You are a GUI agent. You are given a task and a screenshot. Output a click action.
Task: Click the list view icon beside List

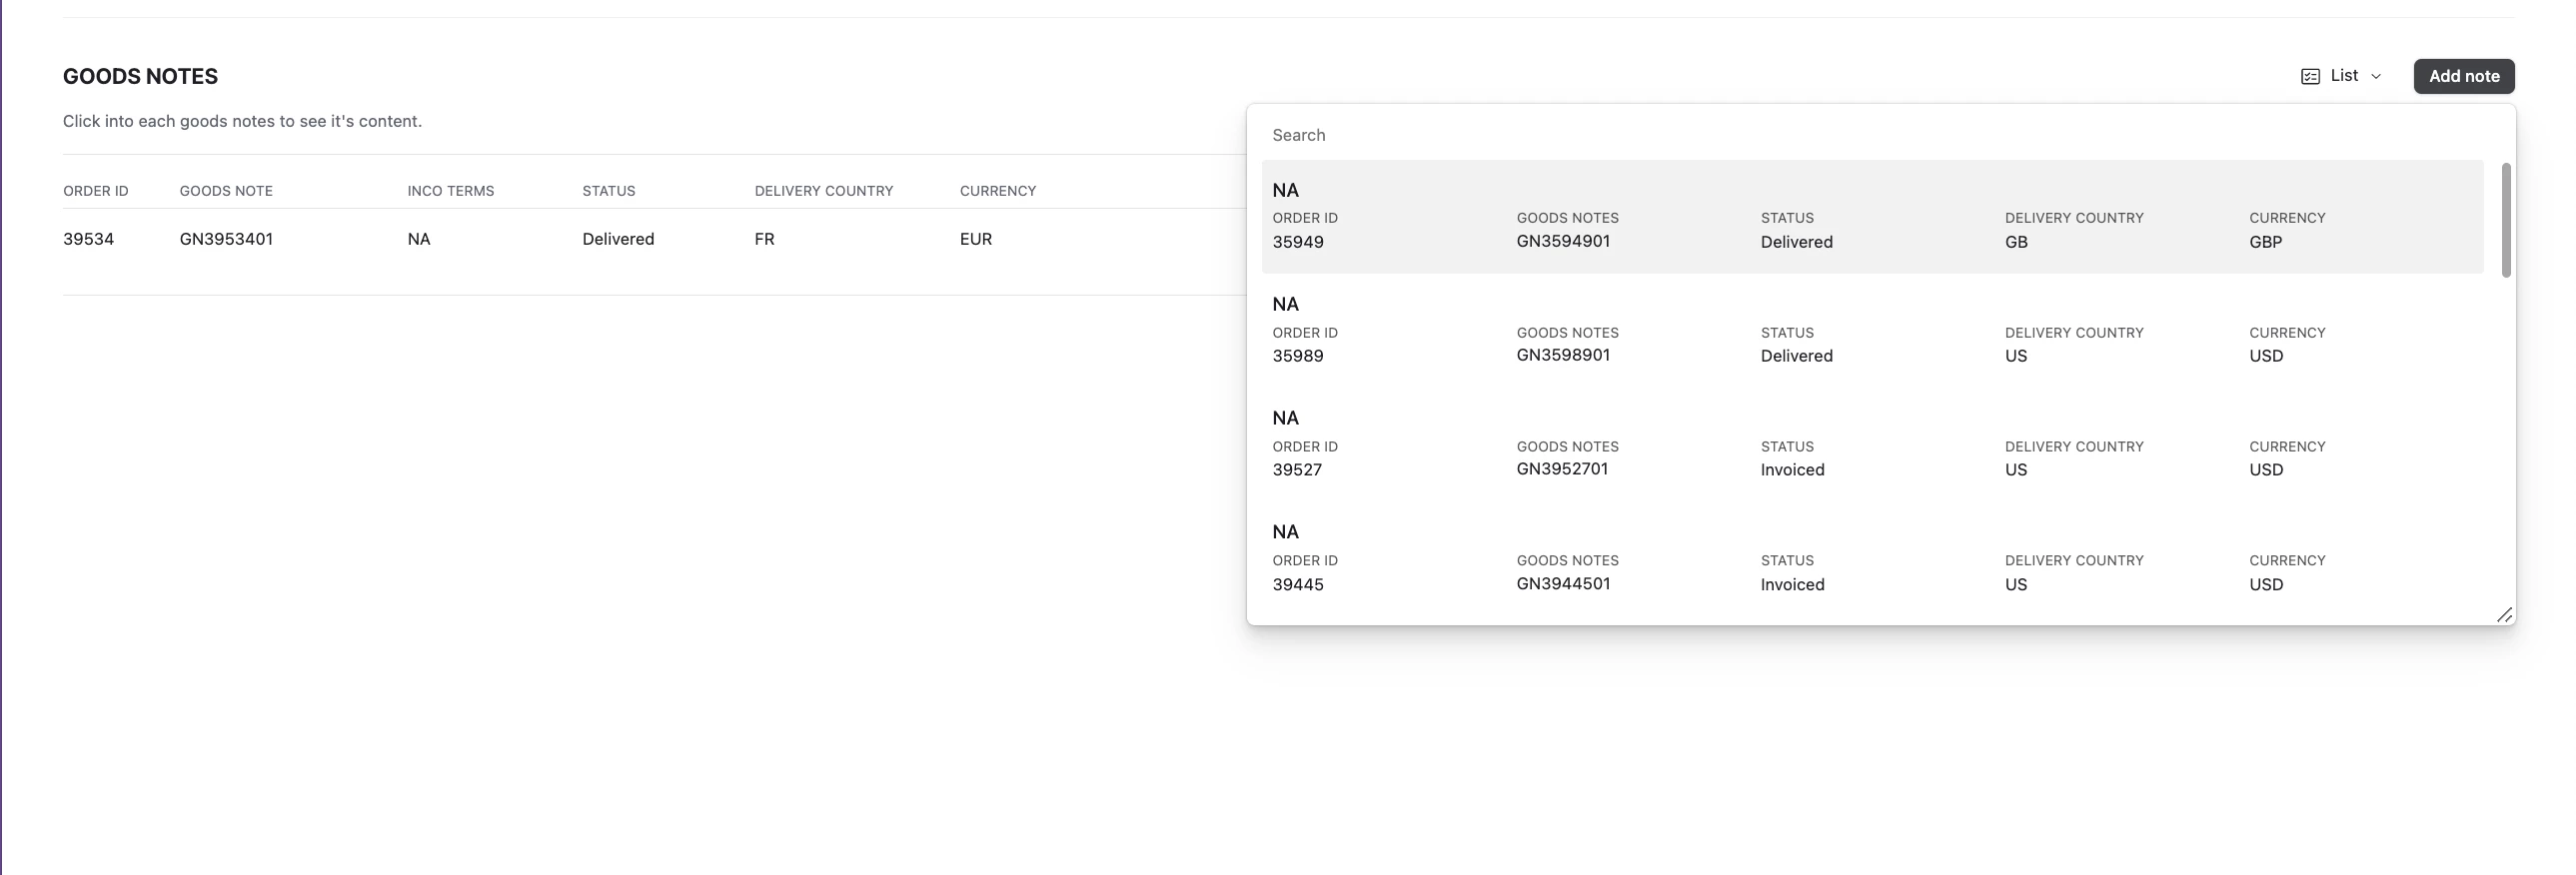[x=2310, y=77]
